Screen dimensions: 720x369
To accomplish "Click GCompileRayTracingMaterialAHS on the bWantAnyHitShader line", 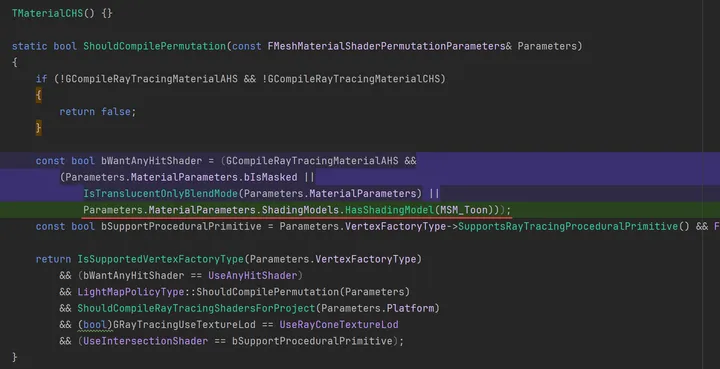I will coord(312,161).
